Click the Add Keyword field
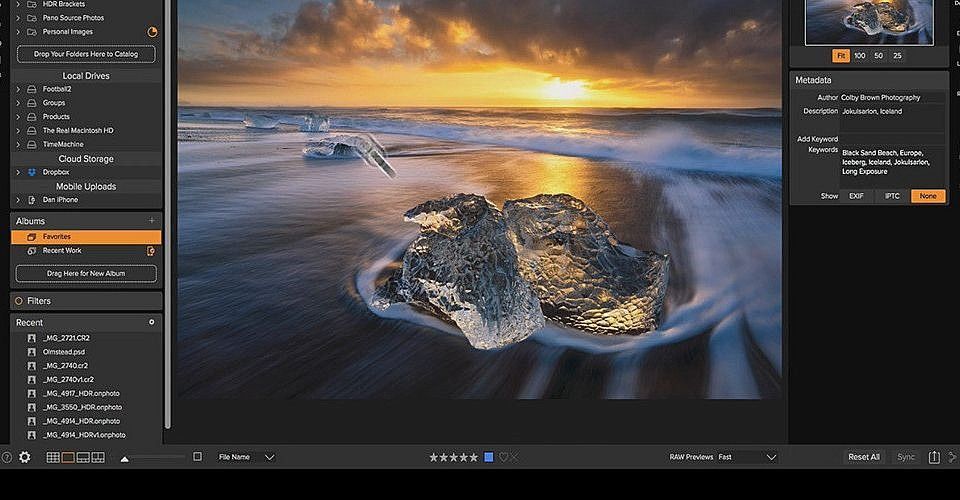 click(x=893, y=140)
